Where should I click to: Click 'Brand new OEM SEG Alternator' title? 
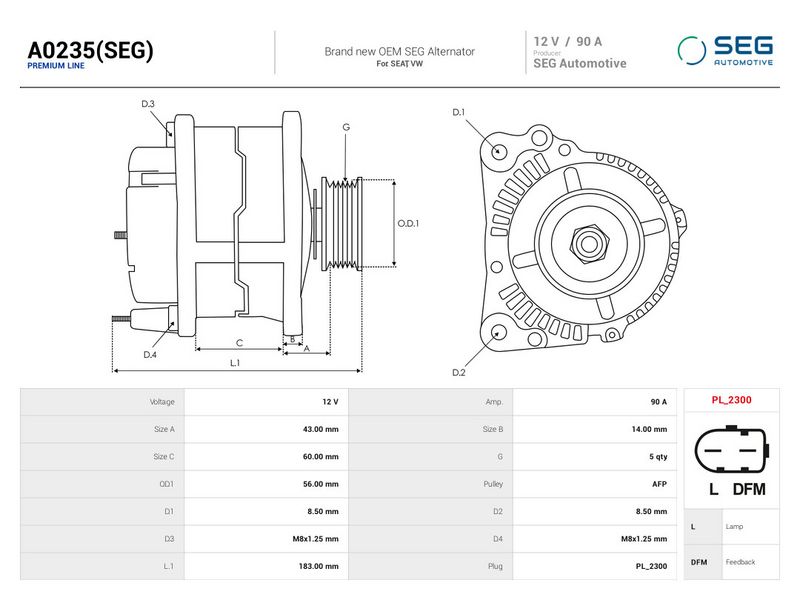[399, 52]
